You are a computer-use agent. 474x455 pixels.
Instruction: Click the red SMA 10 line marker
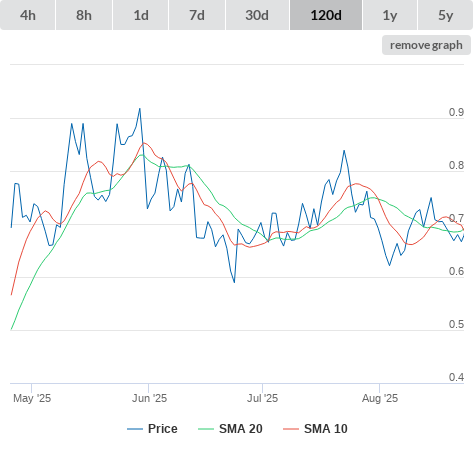tap(291, 429)
